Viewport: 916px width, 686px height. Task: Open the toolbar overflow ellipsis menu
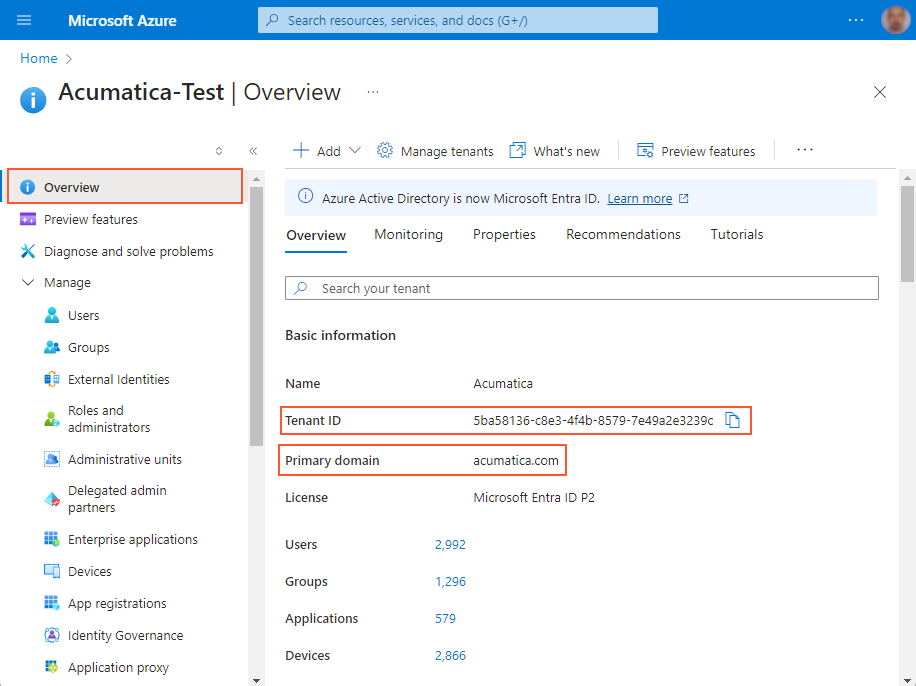pos(805,150)
